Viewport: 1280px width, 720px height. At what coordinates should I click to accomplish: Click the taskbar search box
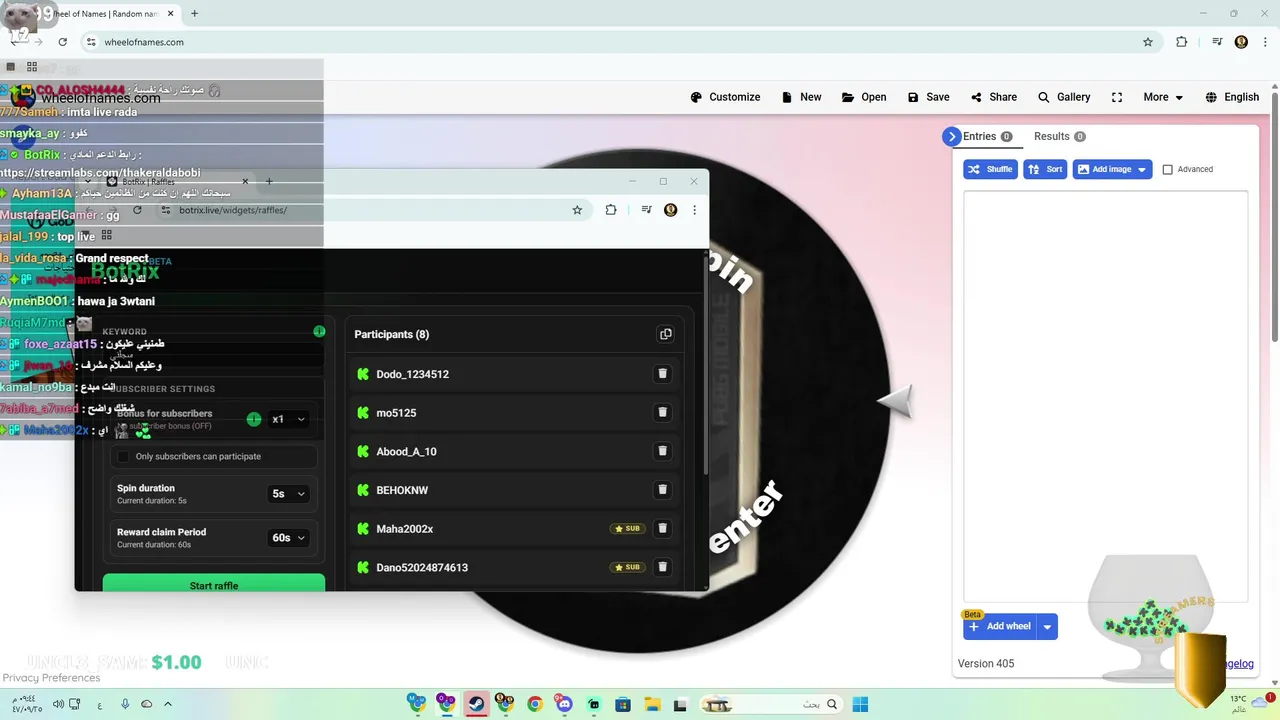click(770, 704)
